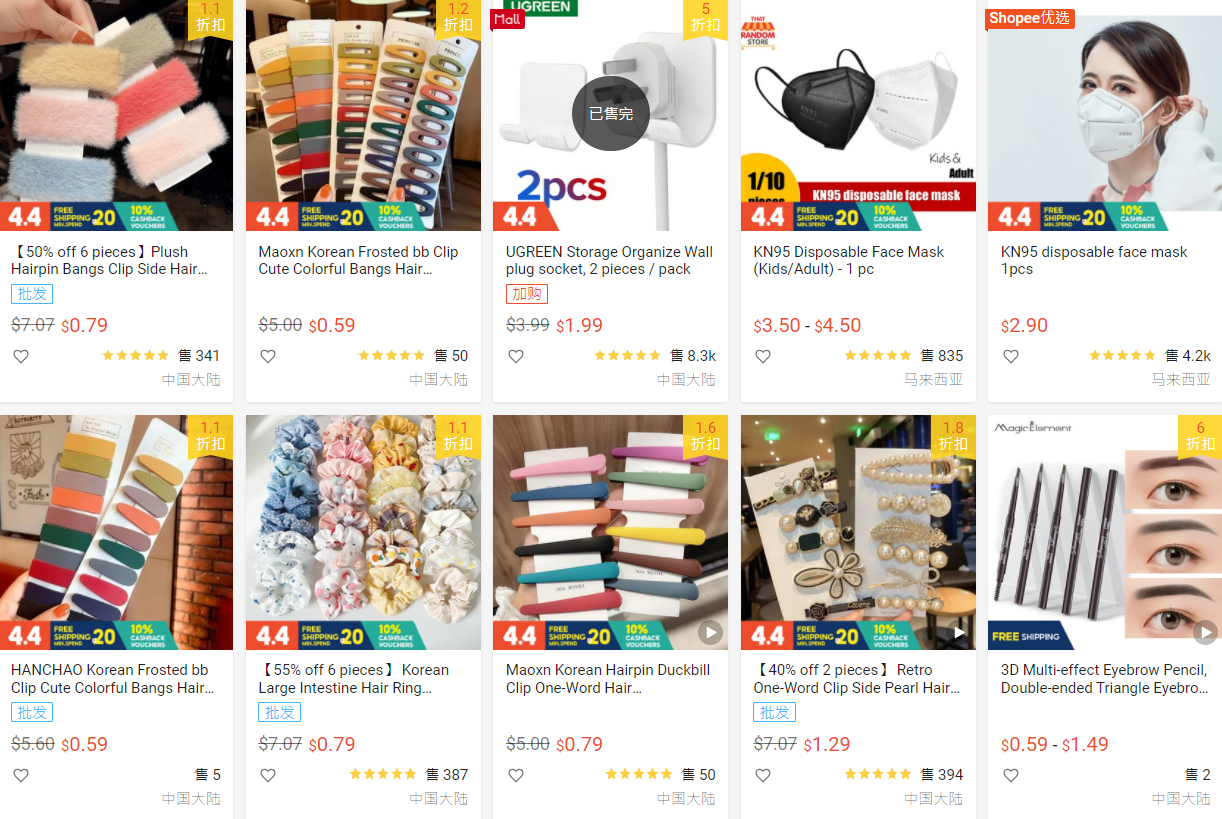The width and height of the screenshot is (1222, 819).
Task: Favorite the 3D Multi-effect Eyebrow Pencil
Action: coord(1011,775)
